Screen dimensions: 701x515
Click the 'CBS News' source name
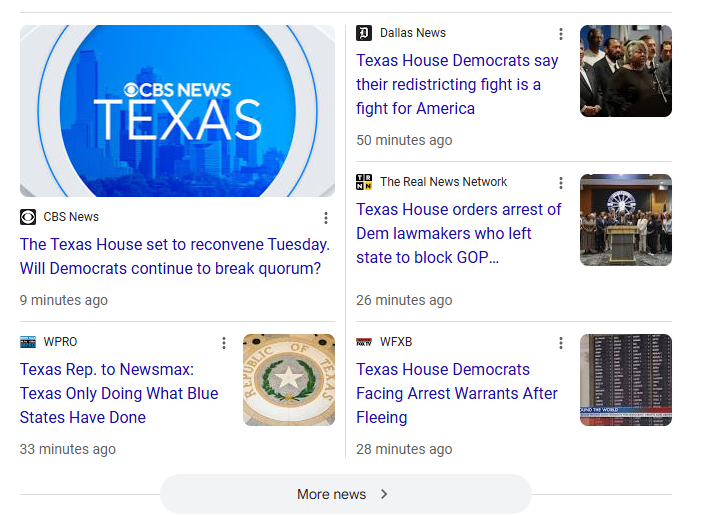pyautogui.click(x=71, y=217)
